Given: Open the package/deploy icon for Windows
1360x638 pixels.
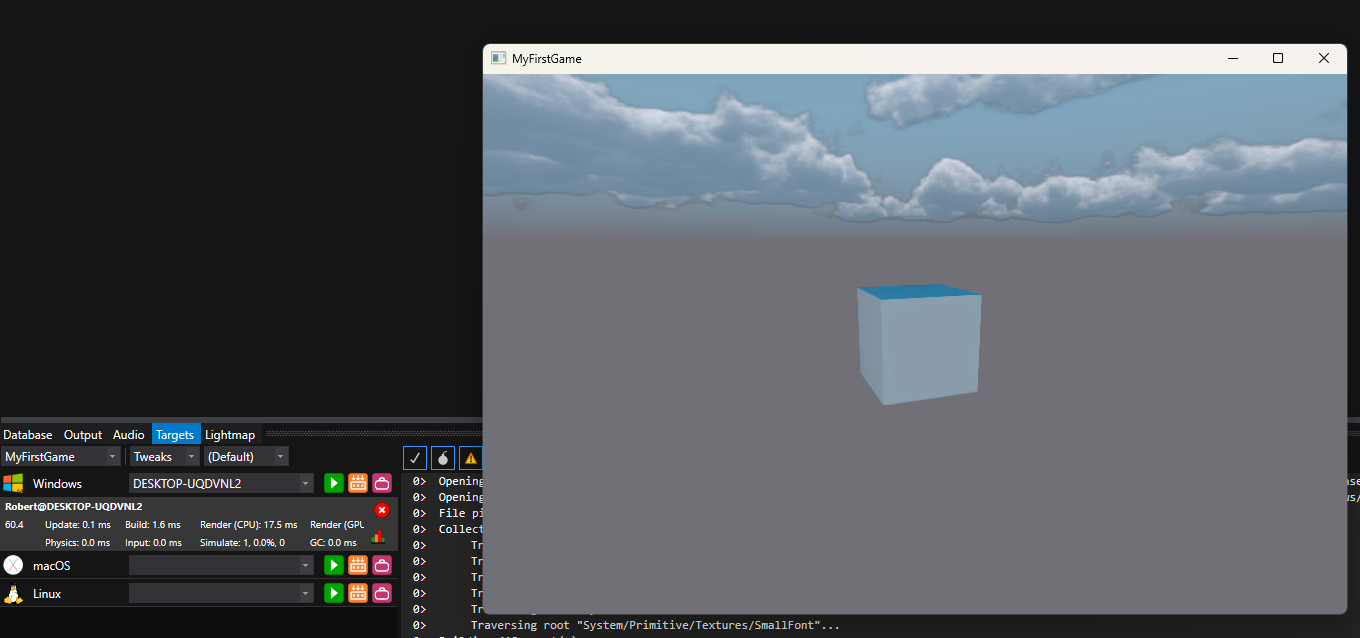Looking at the screenshot, I should [381, 483].
